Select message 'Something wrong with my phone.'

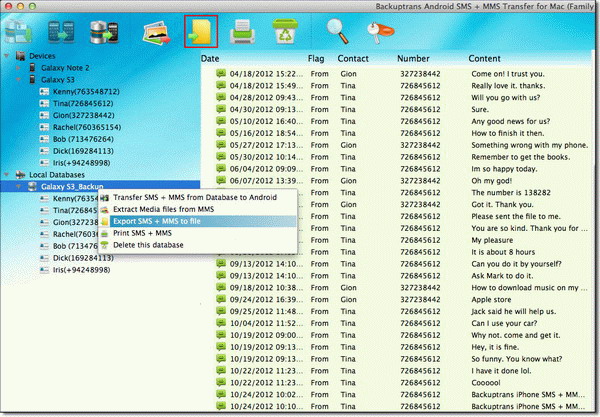[x=530, y=145]
